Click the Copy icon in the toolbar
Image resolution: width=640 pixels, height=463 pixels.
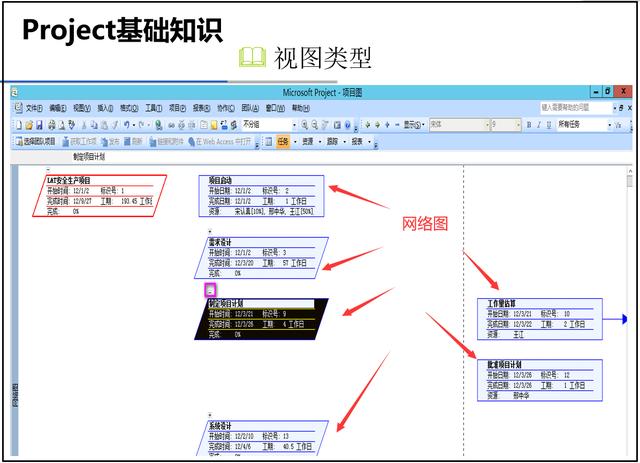(x=94, y=125)
